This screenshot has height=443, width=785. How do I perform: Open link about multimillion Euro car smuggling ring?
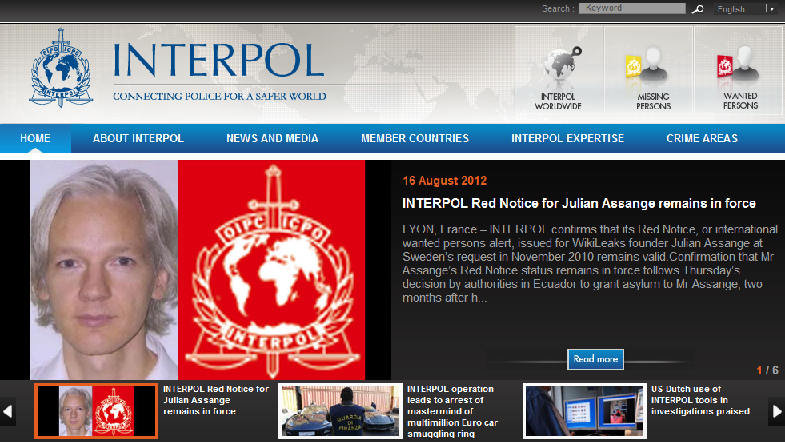coord(453,411)
